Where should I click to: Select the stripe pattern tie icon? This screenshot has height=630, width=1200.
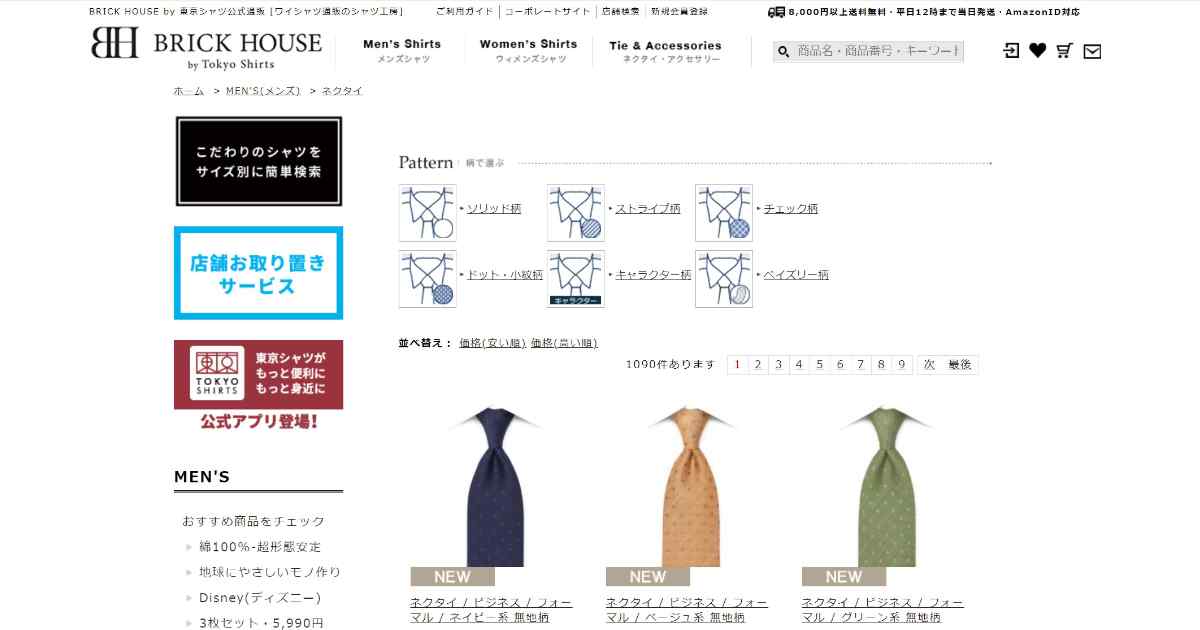[x=576, y=212]
